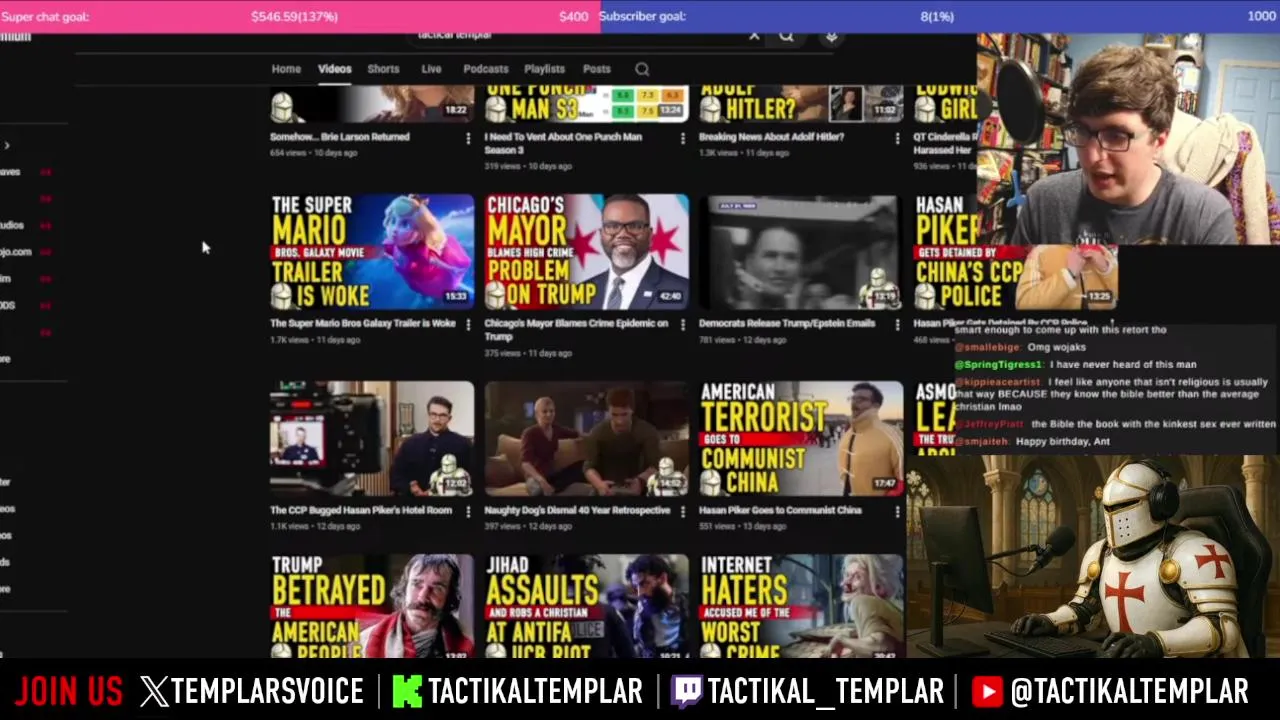Play the Jihad Assaults at Antifa Riot thumbnail

586,606
